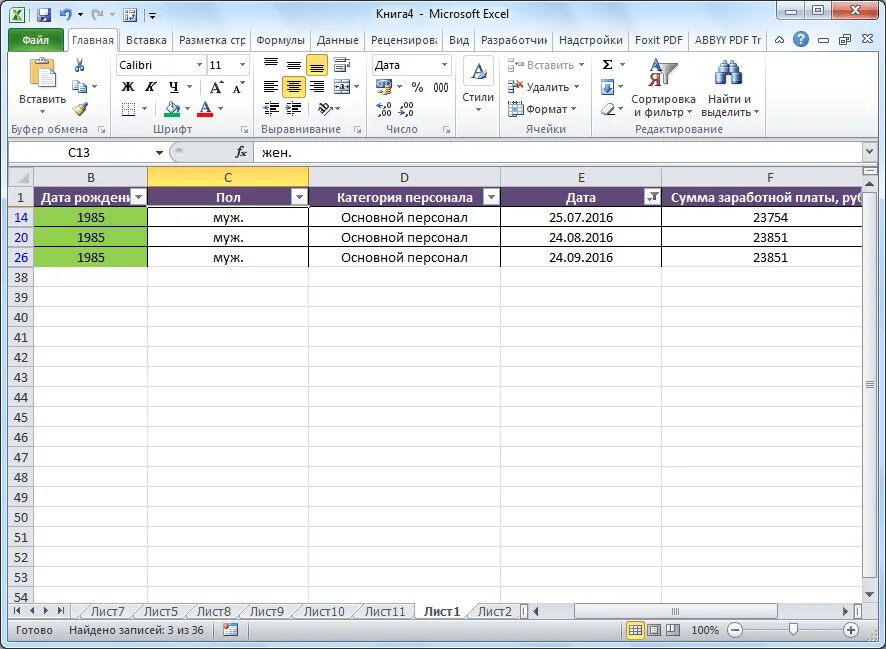Select the Format Painter brush
Viewport: 886px width, 649px height.
coord(80,108)
